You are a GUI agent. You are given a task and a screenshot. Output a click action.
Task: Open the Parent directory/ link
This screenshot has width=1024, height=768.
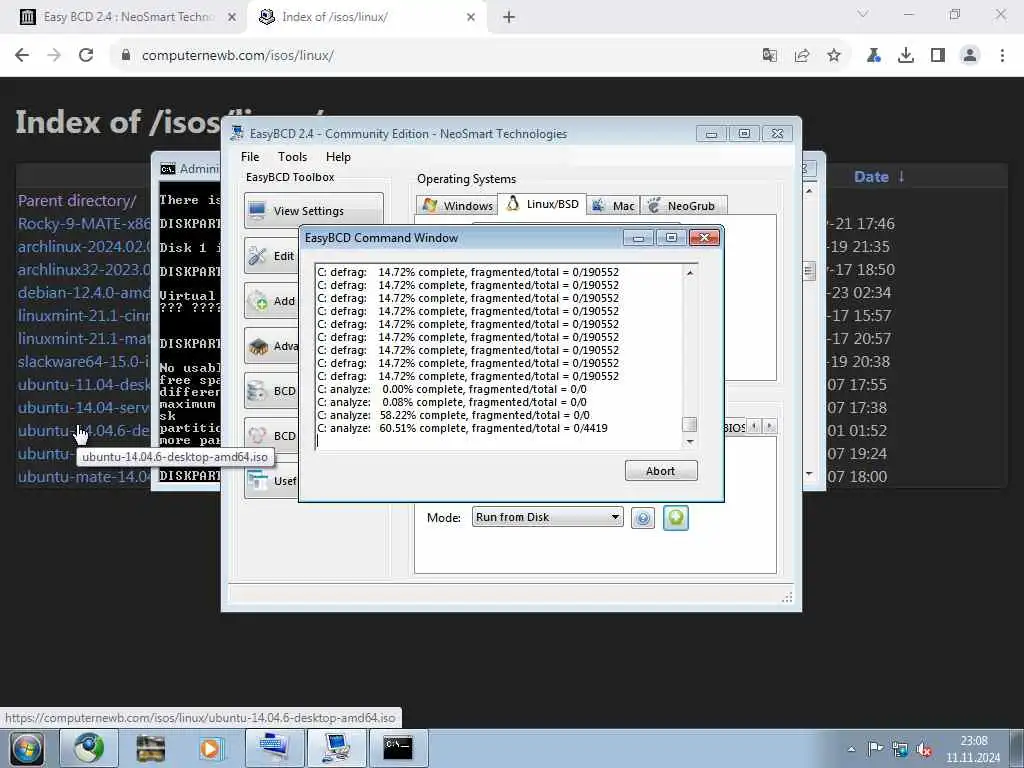click(77, 200)
